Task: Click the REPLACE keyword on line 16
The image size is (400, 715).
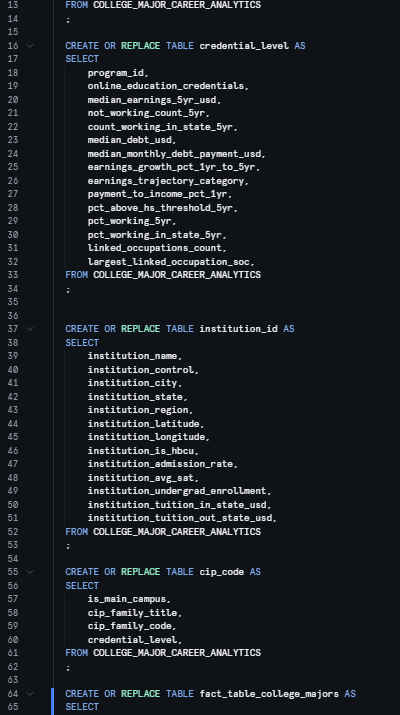Action: tap(140, 46)
